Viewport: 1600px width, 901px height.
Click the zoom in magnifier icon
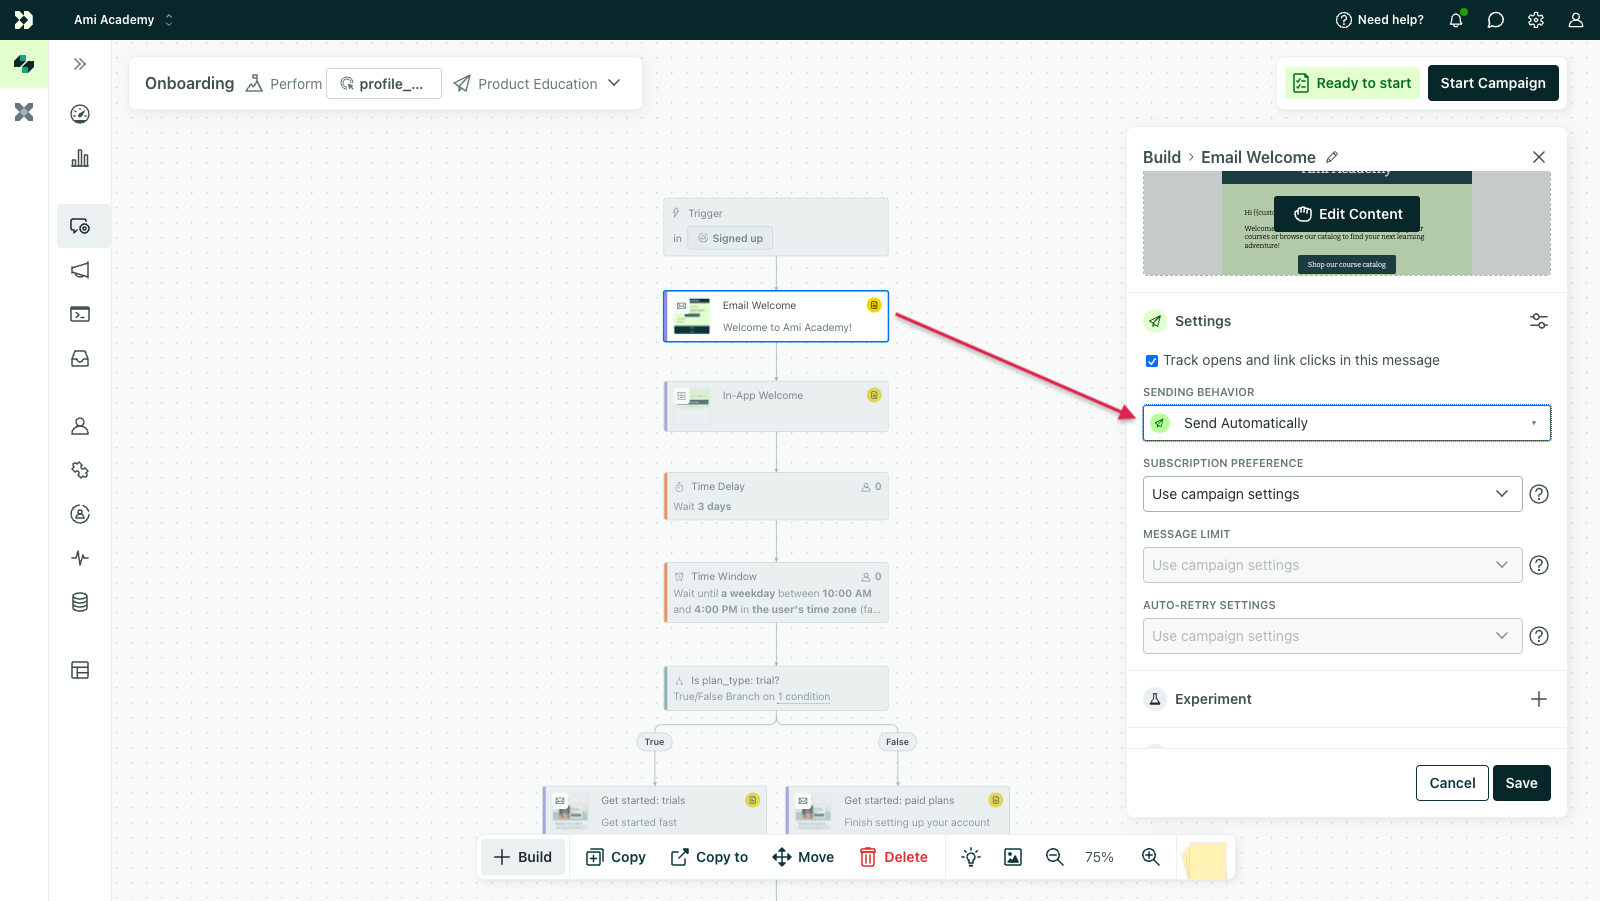pyautogui.click(x=1150, y=857)
